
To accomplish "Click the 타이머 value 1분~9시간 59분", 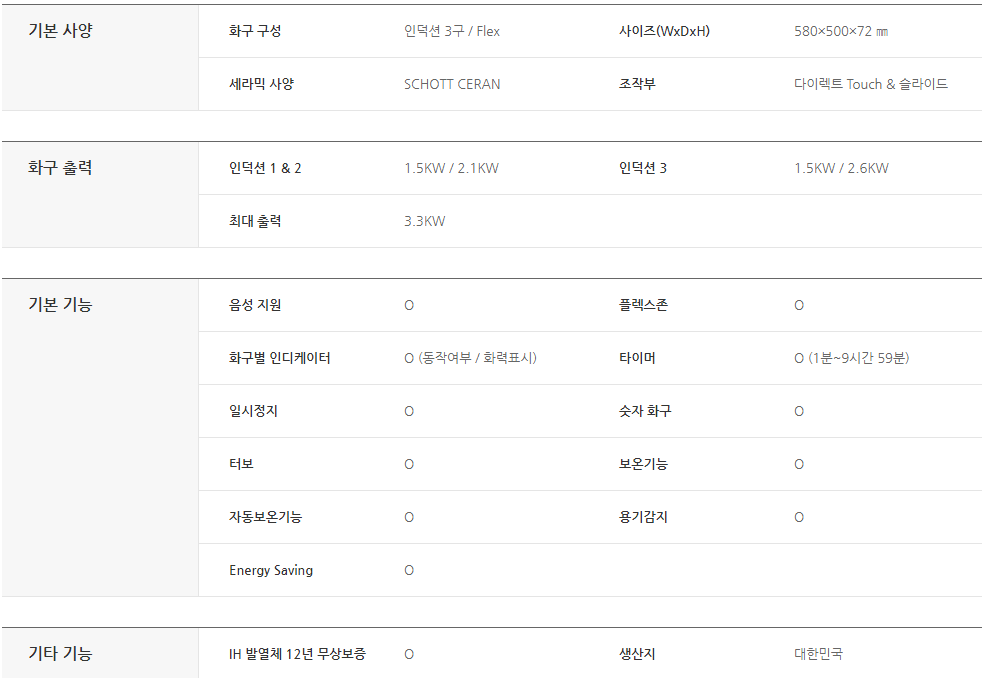I will click(851, 358).
